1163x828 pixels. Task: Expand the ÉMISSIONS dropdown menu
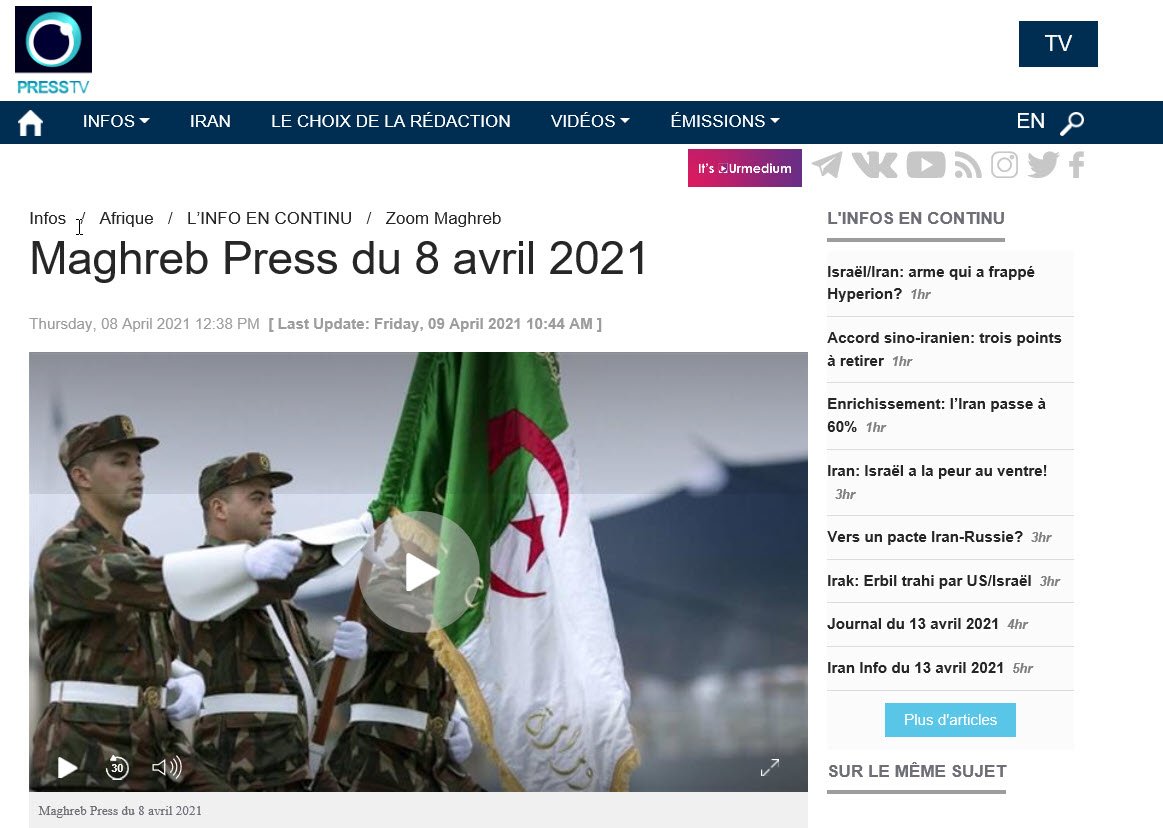click(725, 121)
